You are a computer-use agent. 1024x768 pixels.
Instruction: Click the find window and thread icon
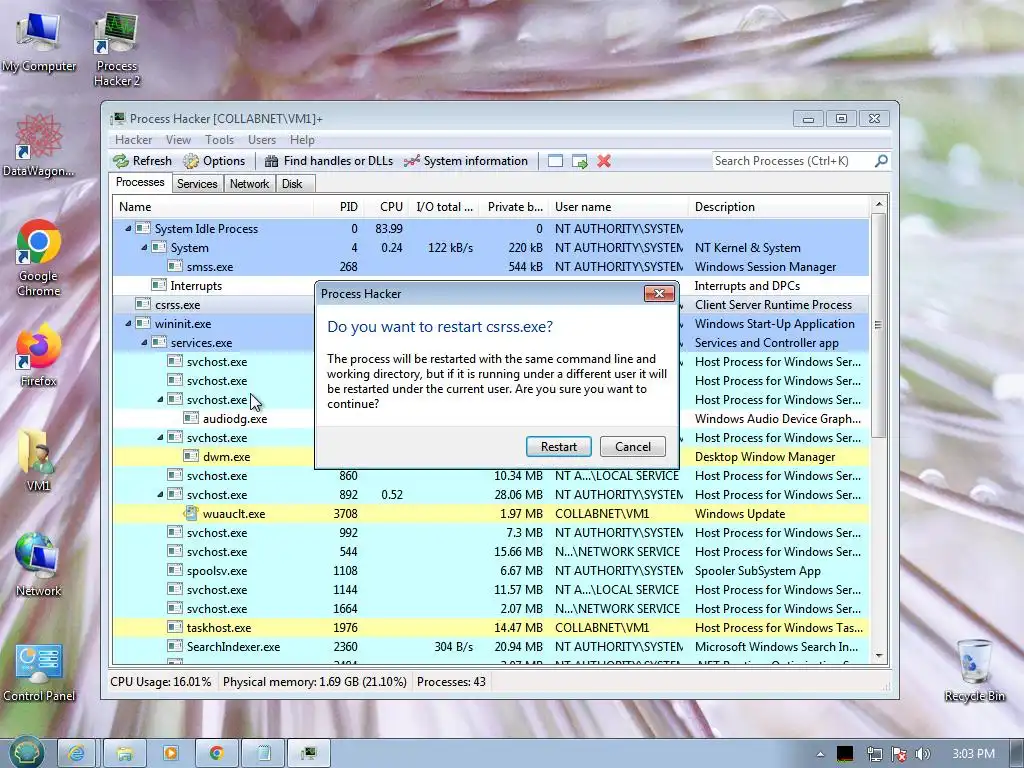579,161
